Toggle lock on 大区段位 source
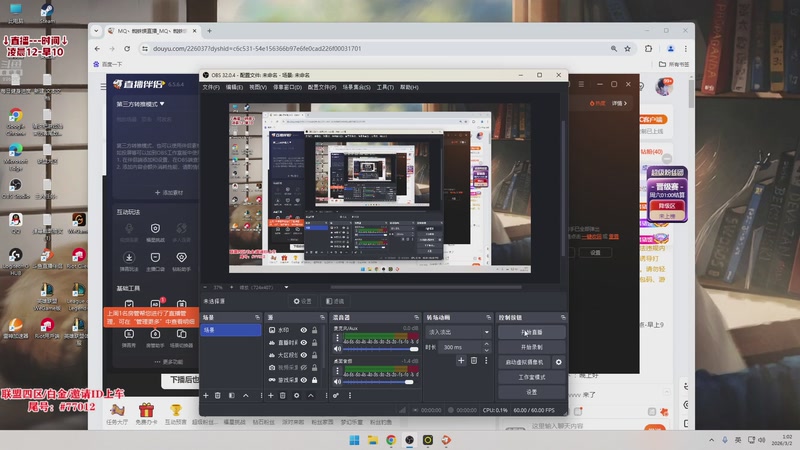This screenshot has height=450, width=800. click(x=314, y=355)
